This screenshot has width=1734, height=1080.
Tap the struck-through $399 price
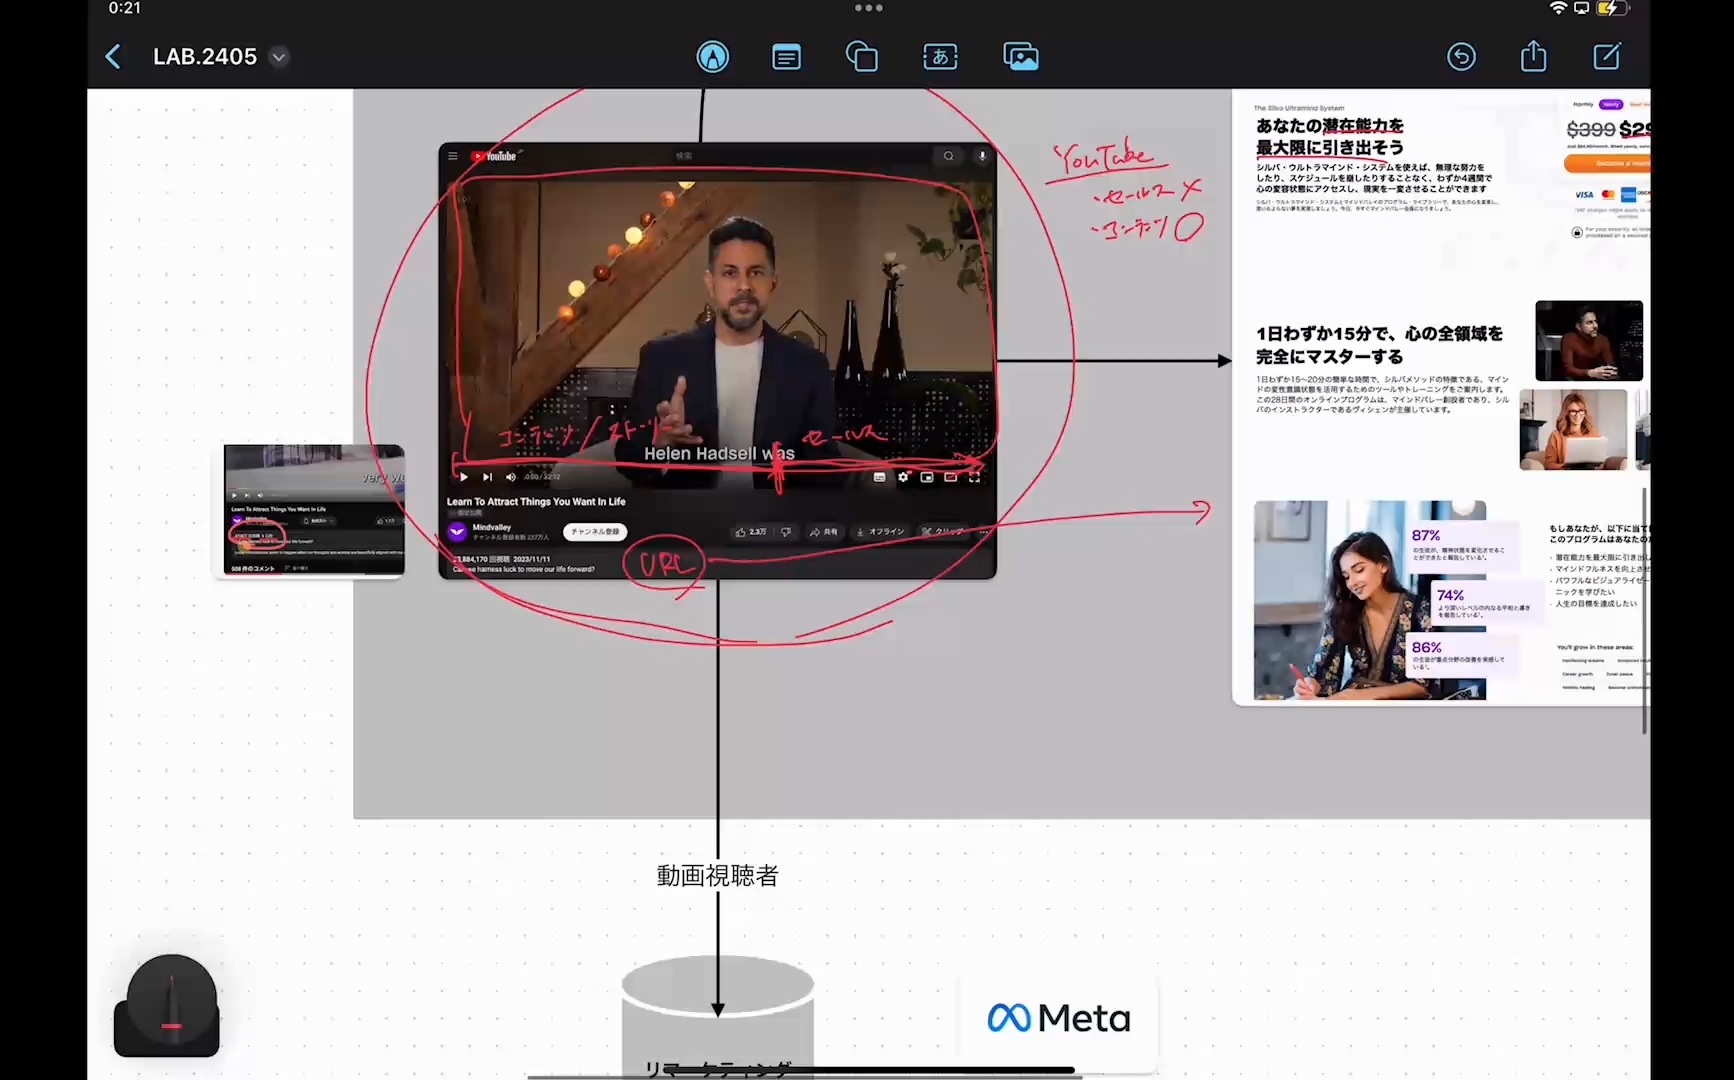[x=1590, y=129]
